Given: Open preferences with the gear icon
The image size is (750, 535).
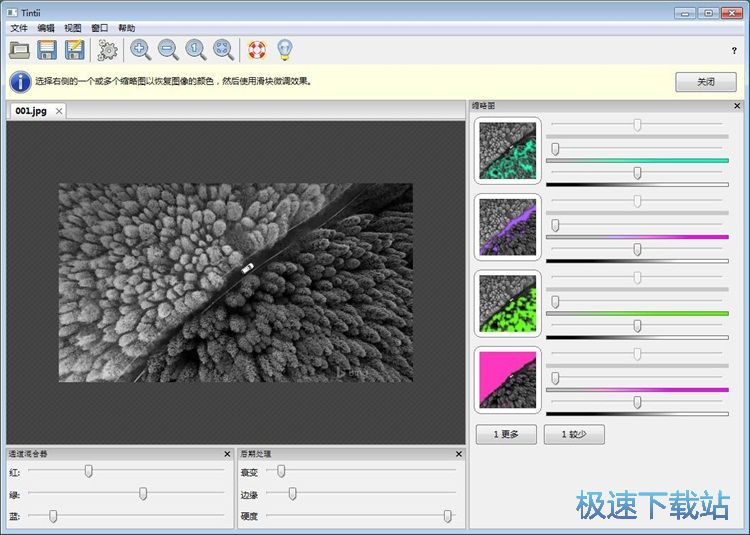Looking at the screenshot, I should [x=107, y=49].
